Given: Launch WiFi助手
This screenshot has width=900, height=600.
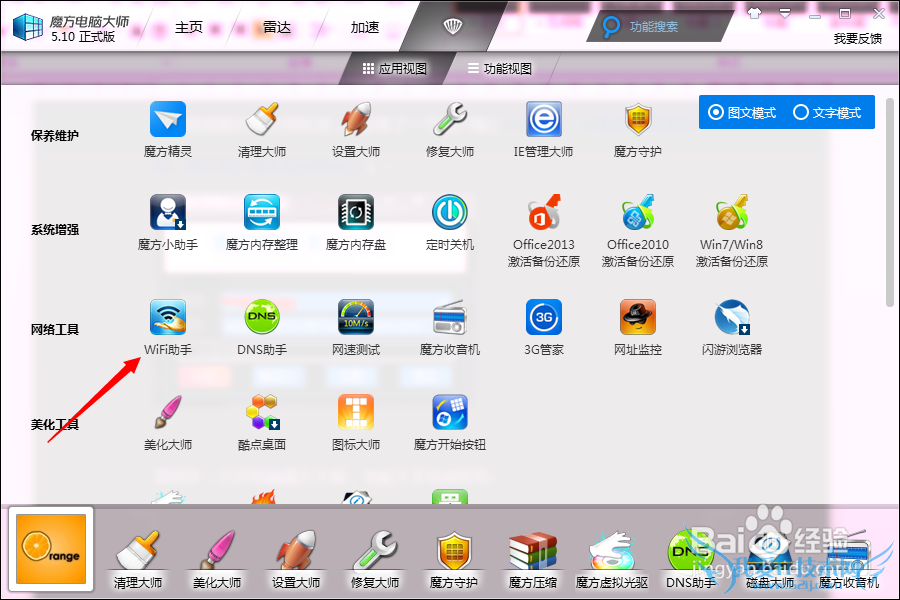Looking at the screenshot, I should (168, 317).
